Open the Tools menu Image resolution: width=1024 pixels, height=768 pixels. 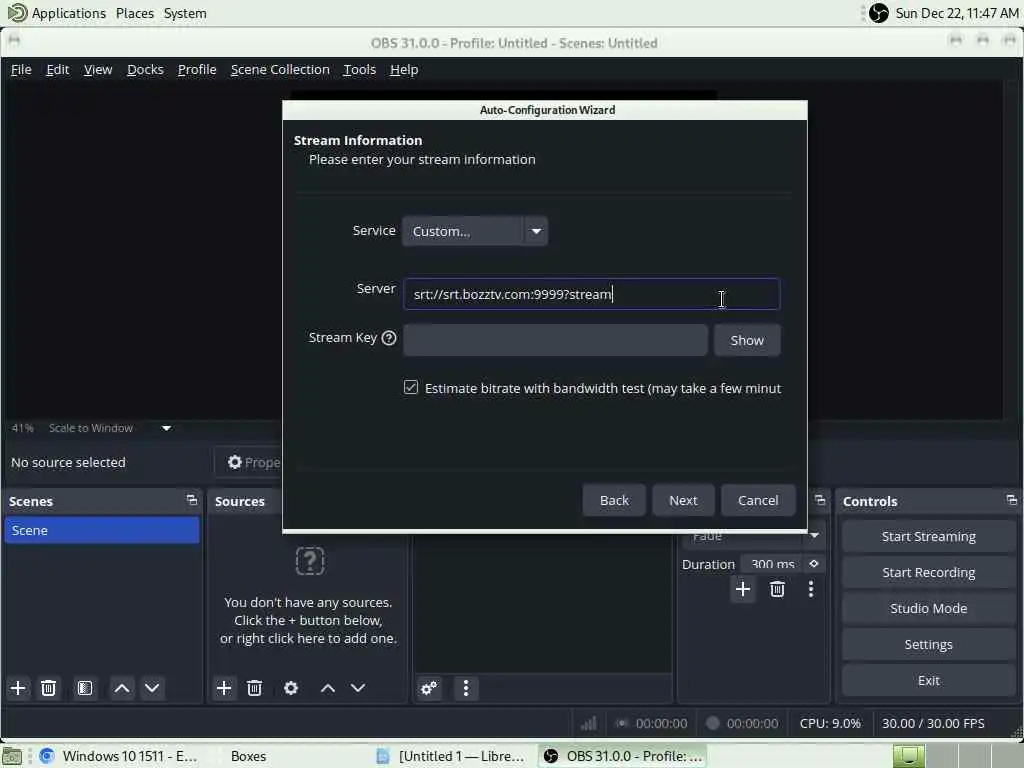click(359, 69)
